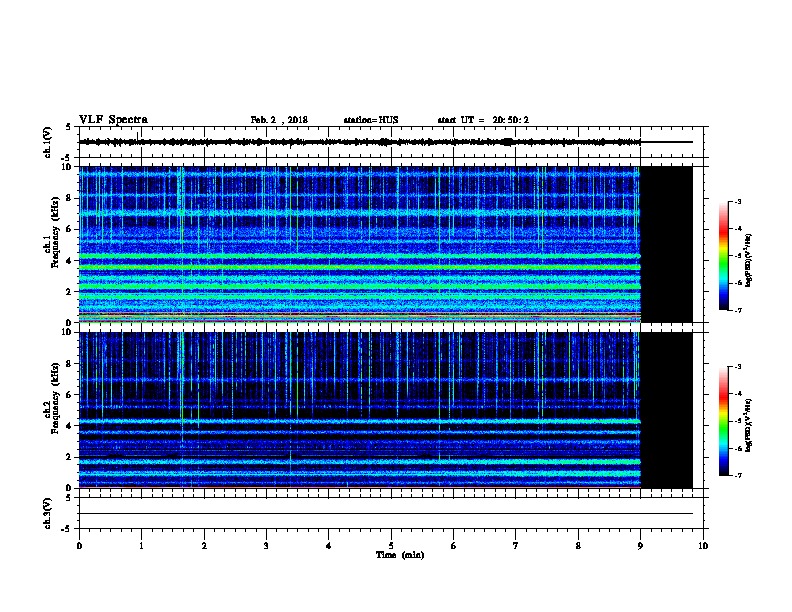This screenshot has width=792, height=612.
Task: Click the ch.1 spectrogram color scale bar
Action: [723, 256]
